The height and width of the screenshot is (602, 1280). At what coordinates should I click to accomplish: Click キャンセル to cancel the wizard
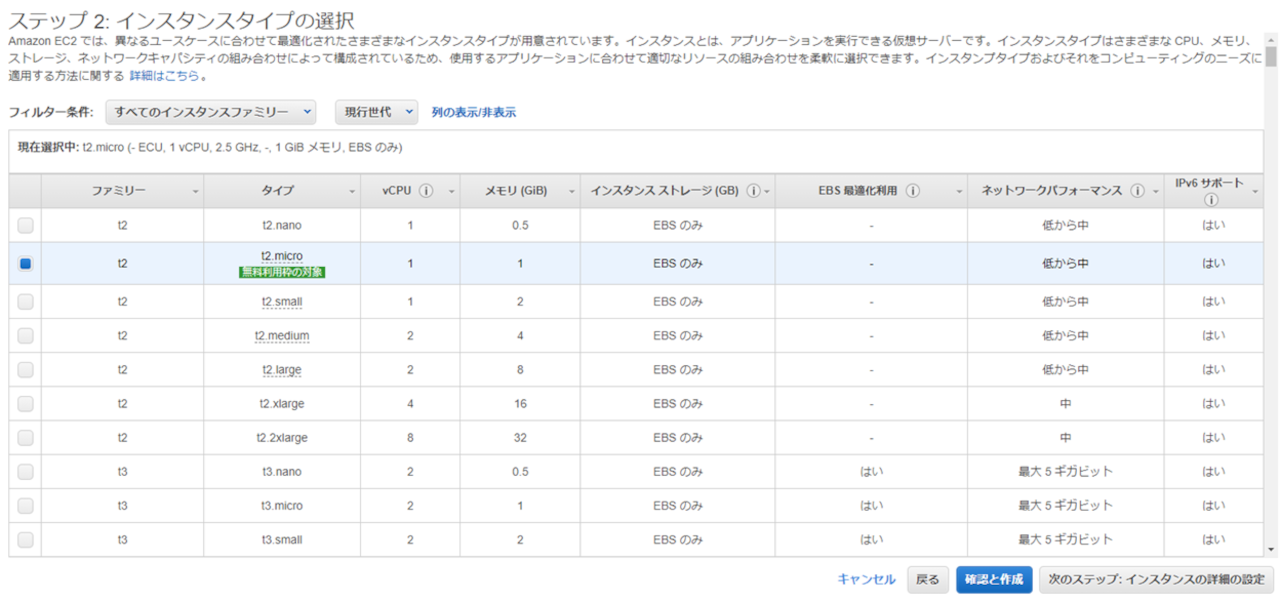866,580
